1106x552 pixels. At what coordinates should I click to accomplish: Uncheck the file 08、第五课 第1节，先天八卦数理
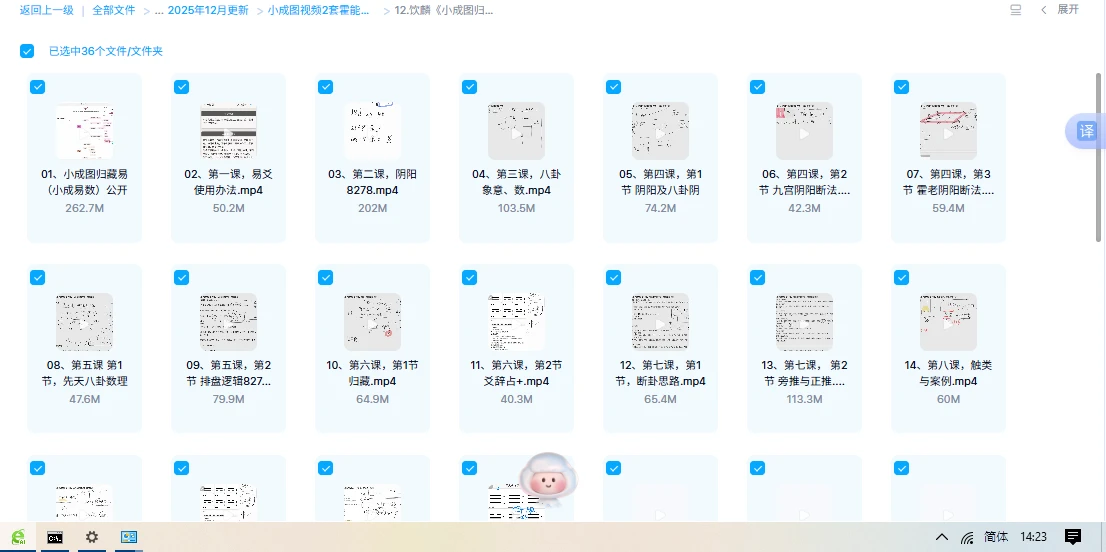click(x=37, y=278)
